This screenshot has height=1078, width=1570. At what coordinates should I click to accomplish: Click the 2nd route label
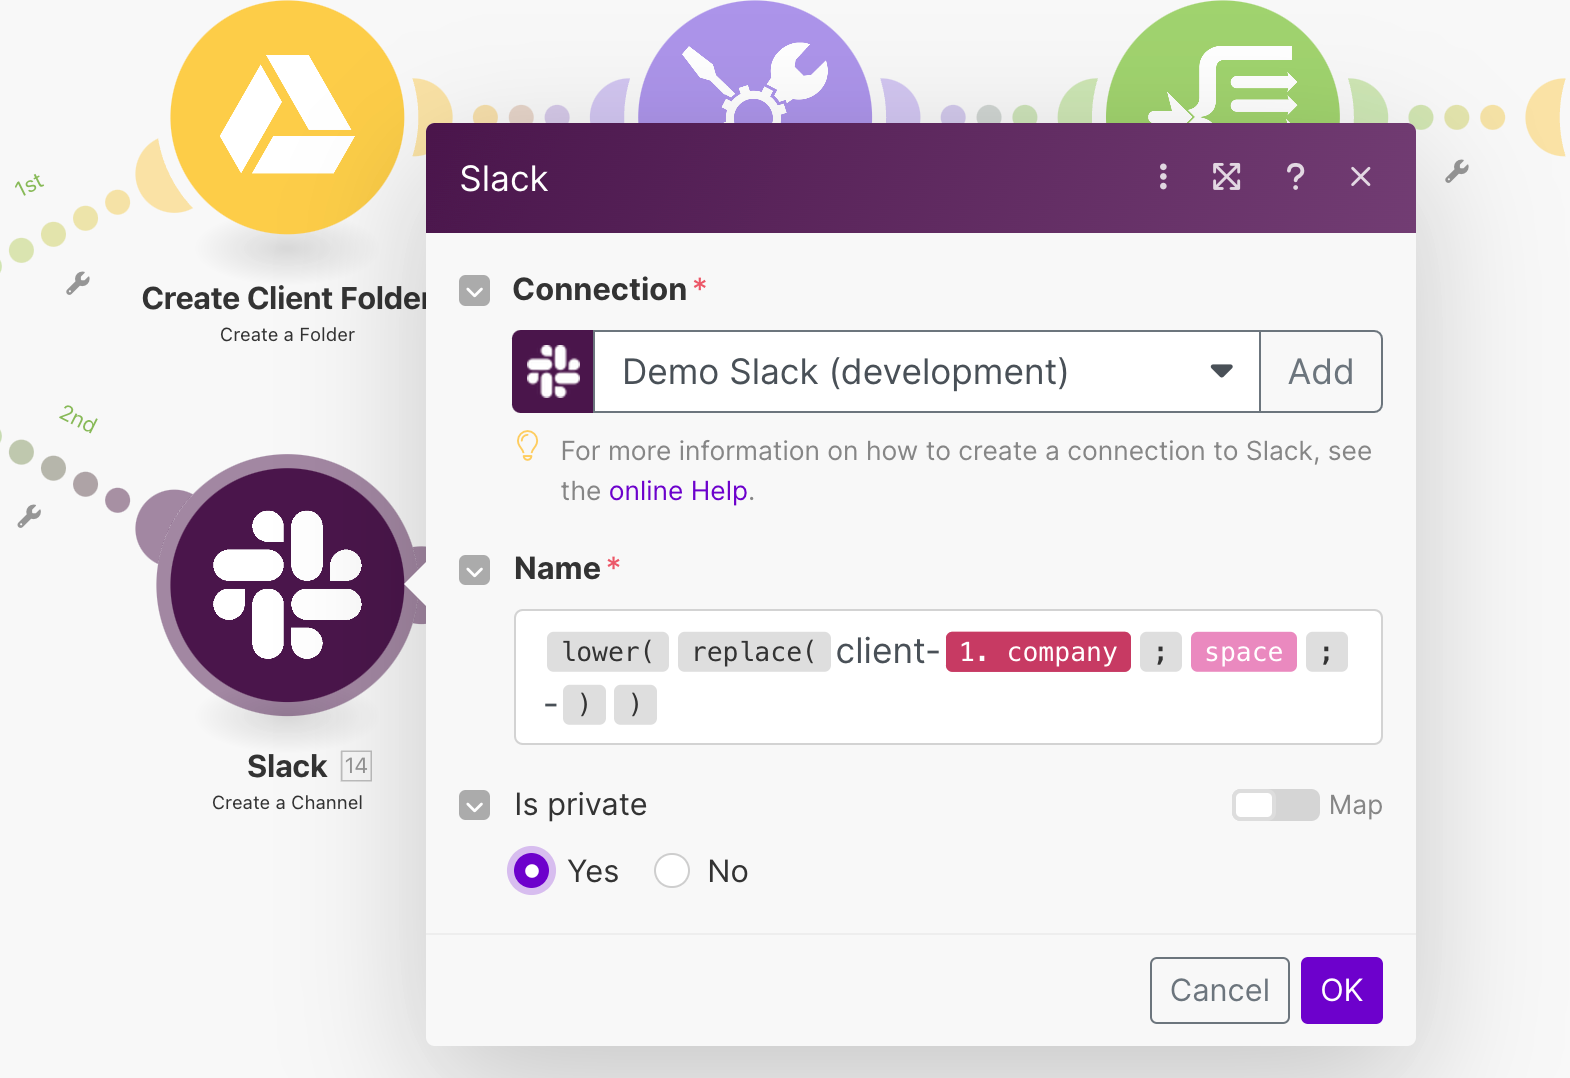pyautogui.click(x=78, y=418)
